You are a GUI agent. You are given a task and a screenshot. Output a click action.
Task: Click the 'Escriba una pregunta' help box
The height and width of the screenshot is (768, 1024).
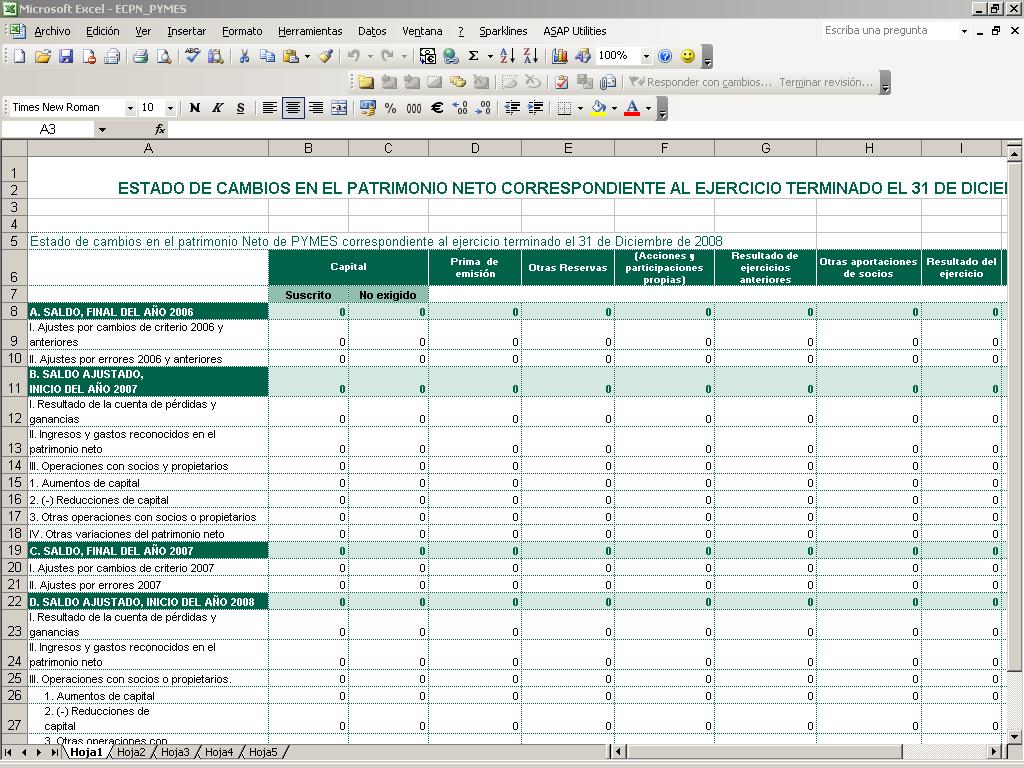coord(891,31)
